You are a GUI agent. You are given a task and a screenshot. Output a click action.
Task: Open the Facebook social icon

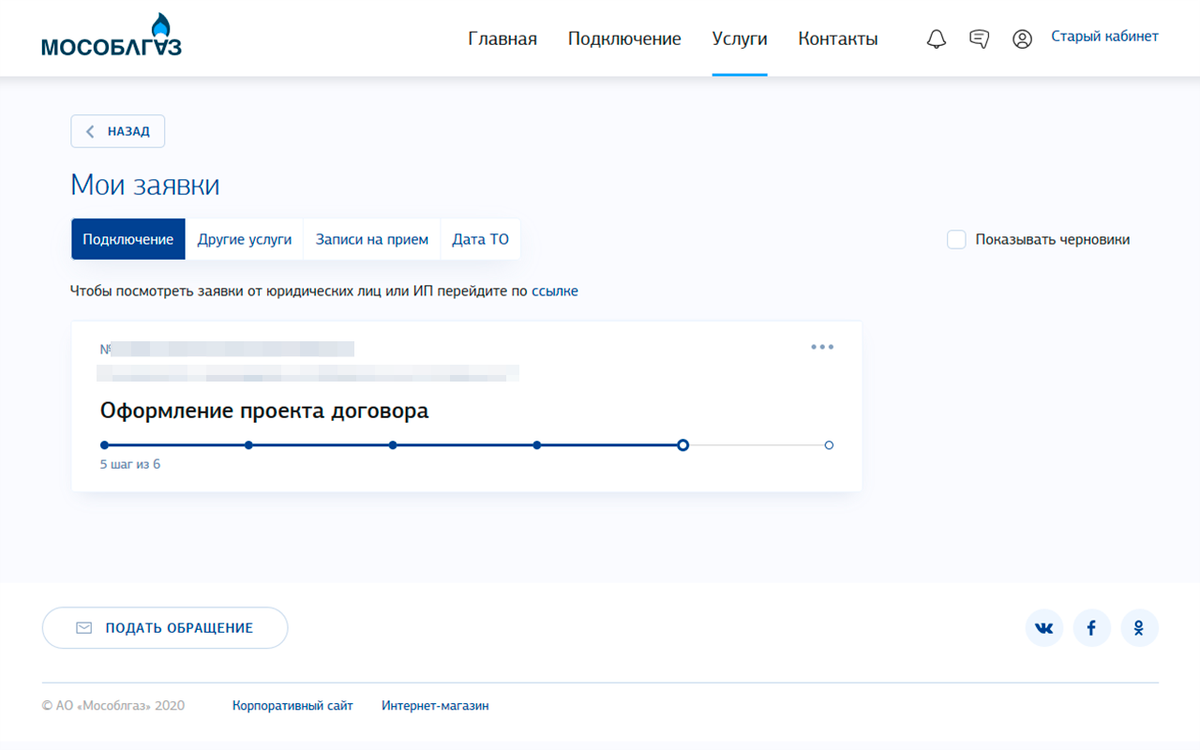[1092, 628]
